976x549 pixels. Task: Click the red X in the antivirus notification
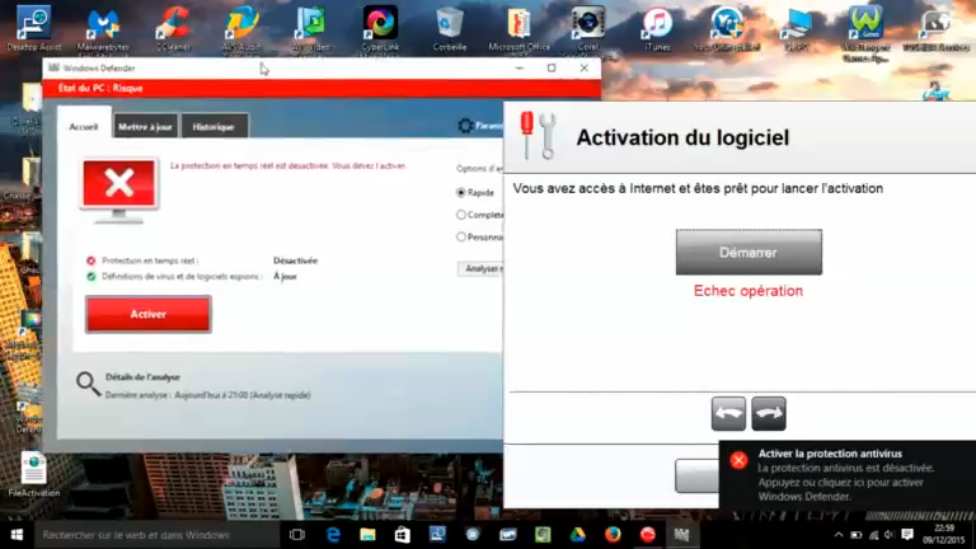739,461
